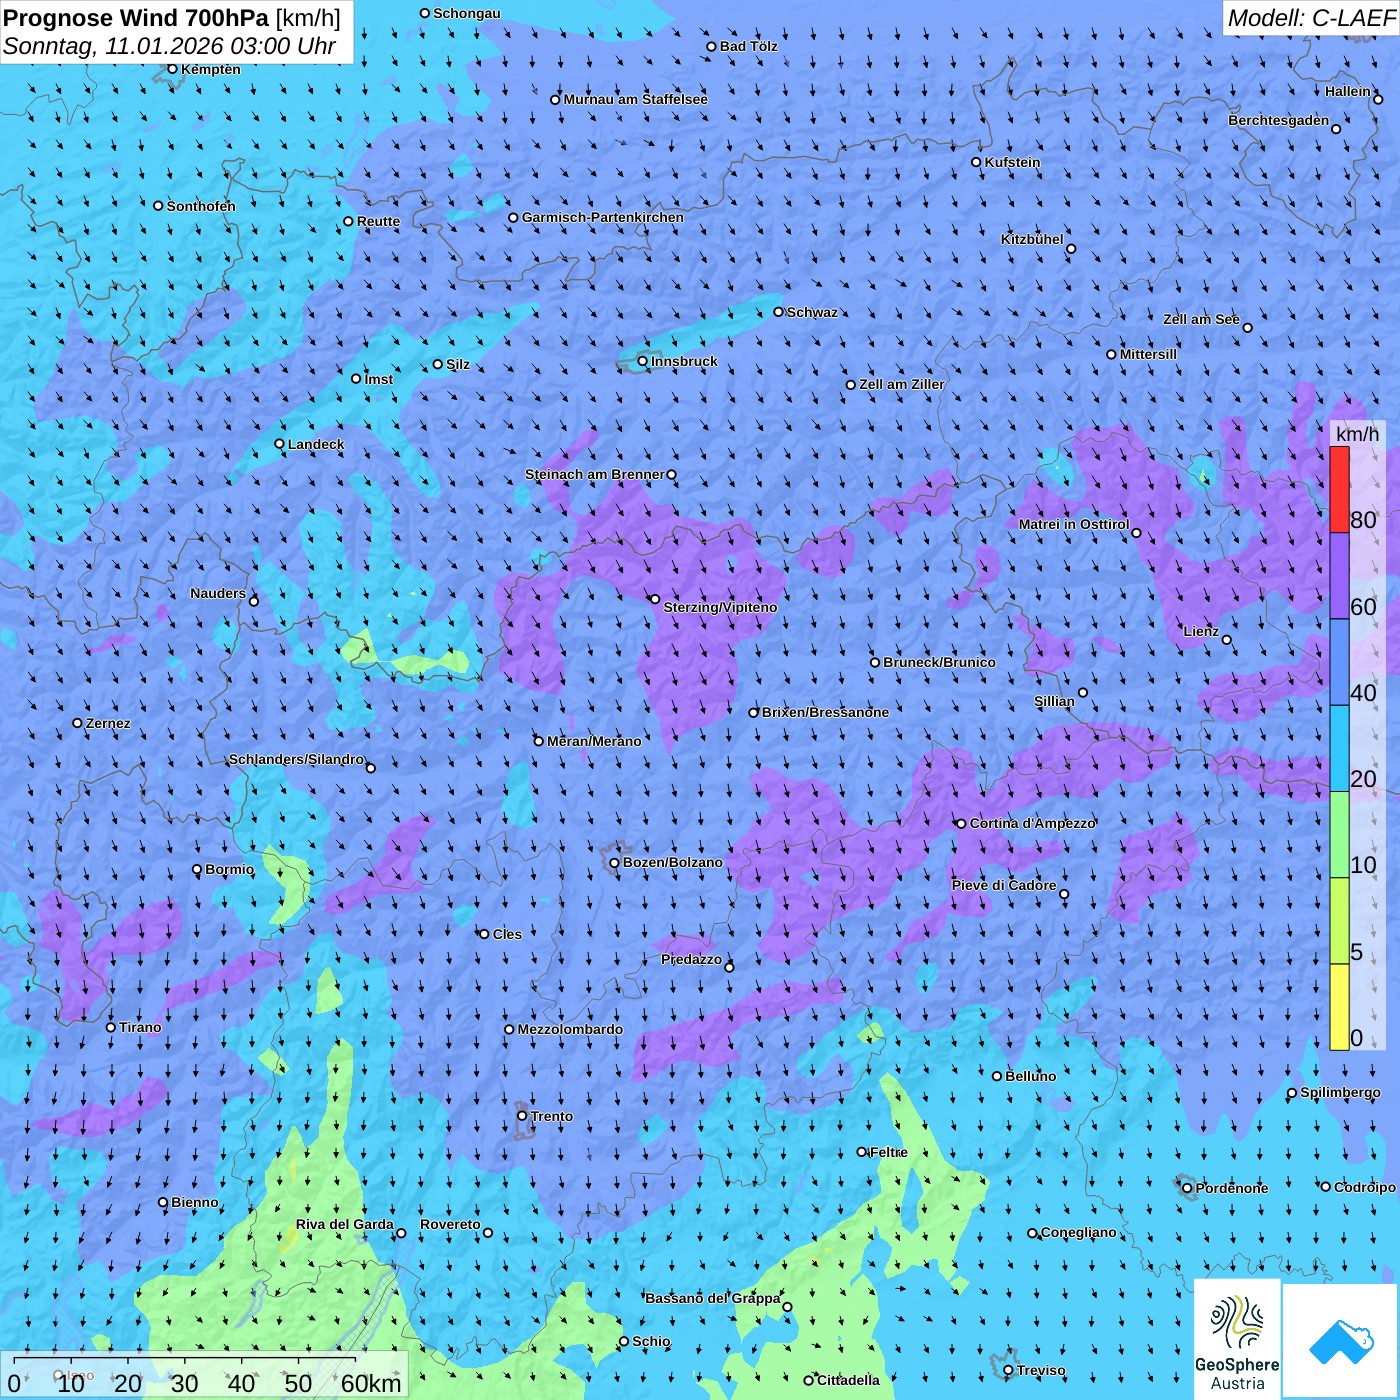Click the Kempten city label

pyautogui.click(x=211, y=69)
